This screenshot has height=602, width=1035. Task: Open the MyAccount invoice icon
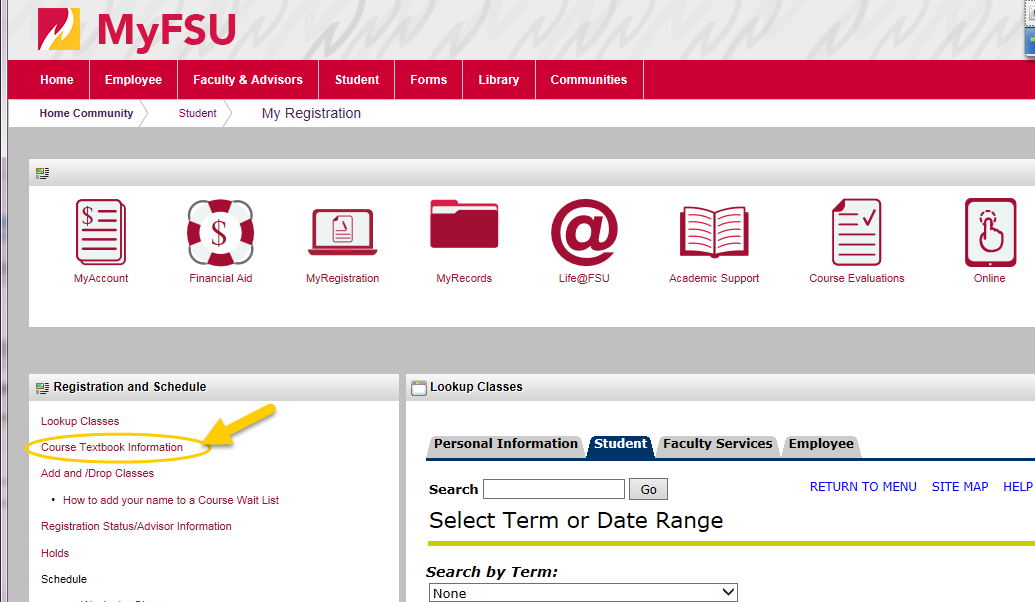[101, 232]
